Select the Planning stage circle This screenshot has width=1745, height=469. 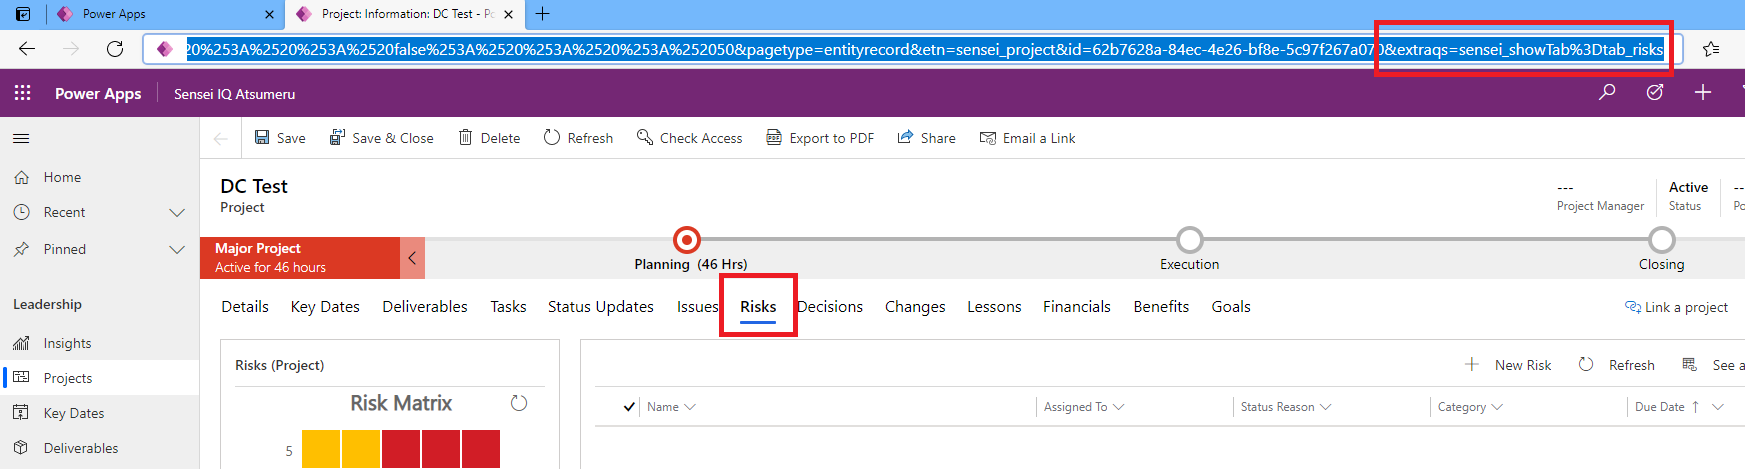coord(687,240)
